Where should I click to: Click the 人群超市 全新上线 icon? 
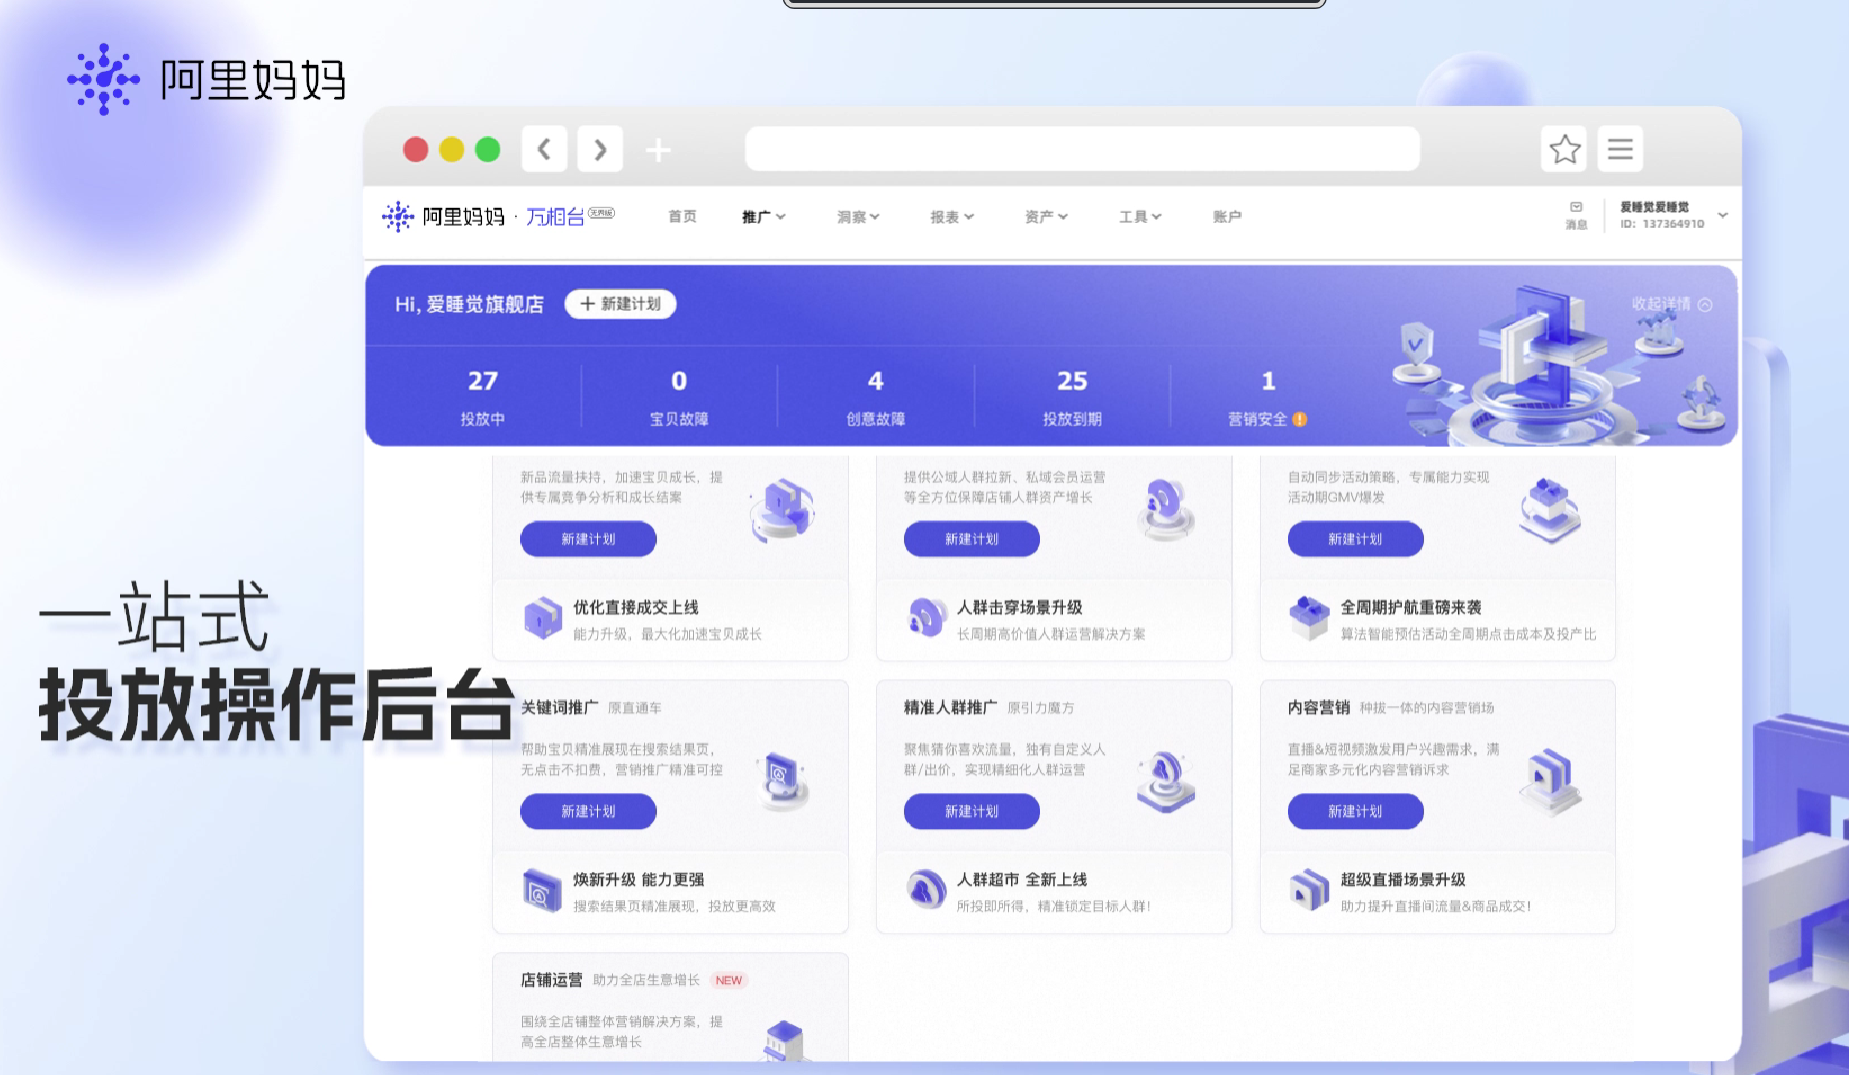926,889
